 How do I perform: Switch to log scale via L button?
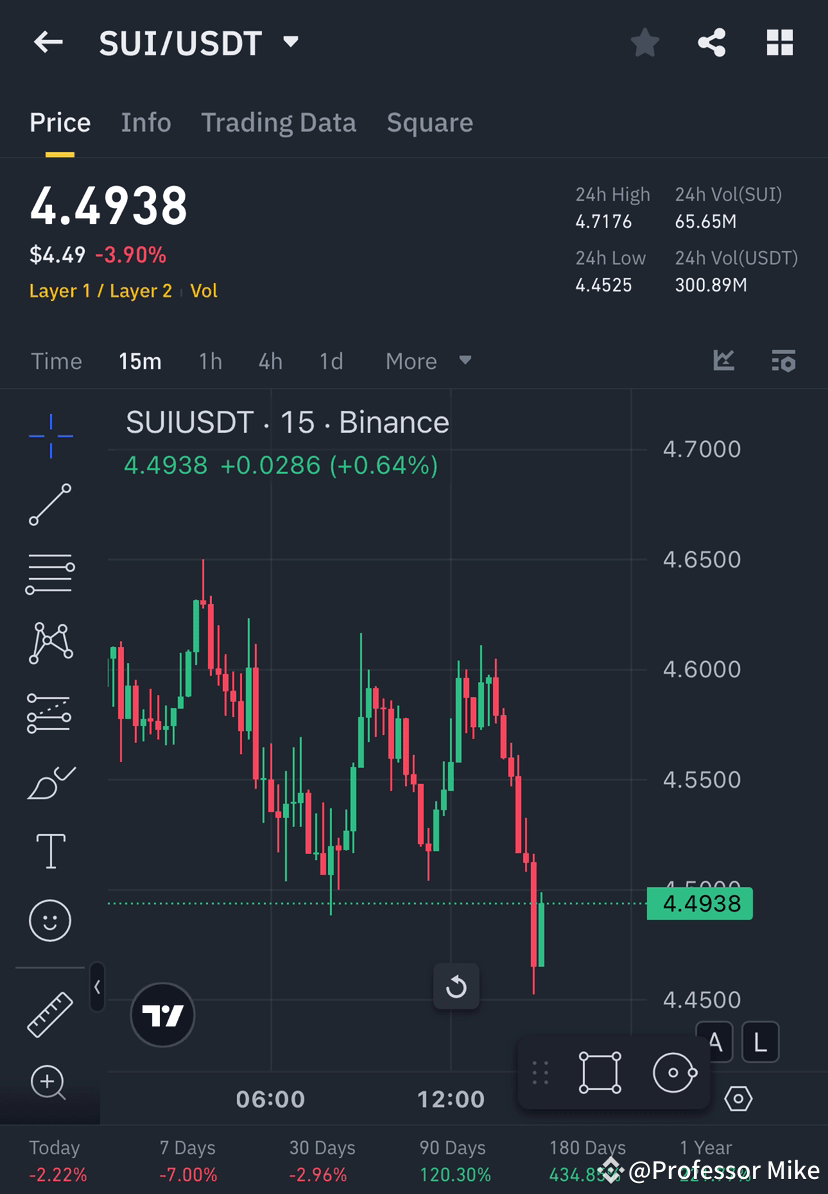click(761, 1041)
